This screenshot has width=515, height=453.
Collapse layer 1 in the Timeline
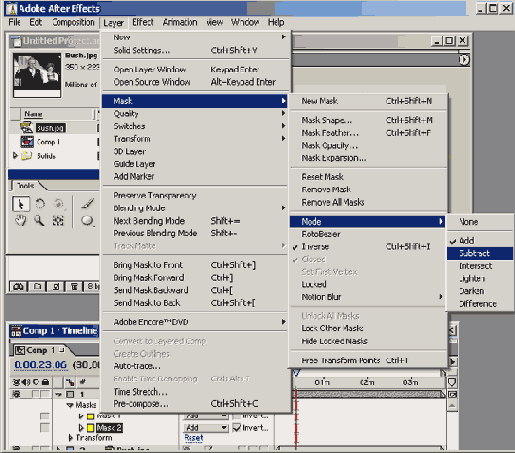59,395
